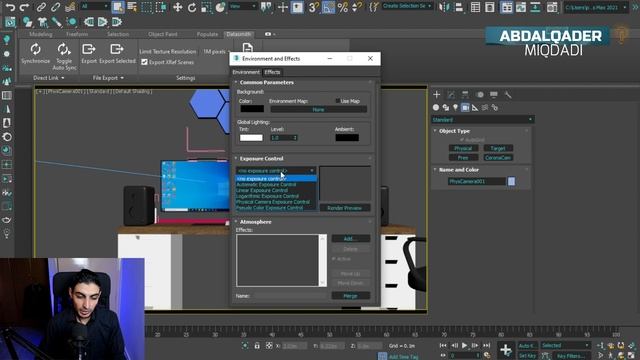
Task: Click the Unlink Selection icon
Action: coord(56,7)
